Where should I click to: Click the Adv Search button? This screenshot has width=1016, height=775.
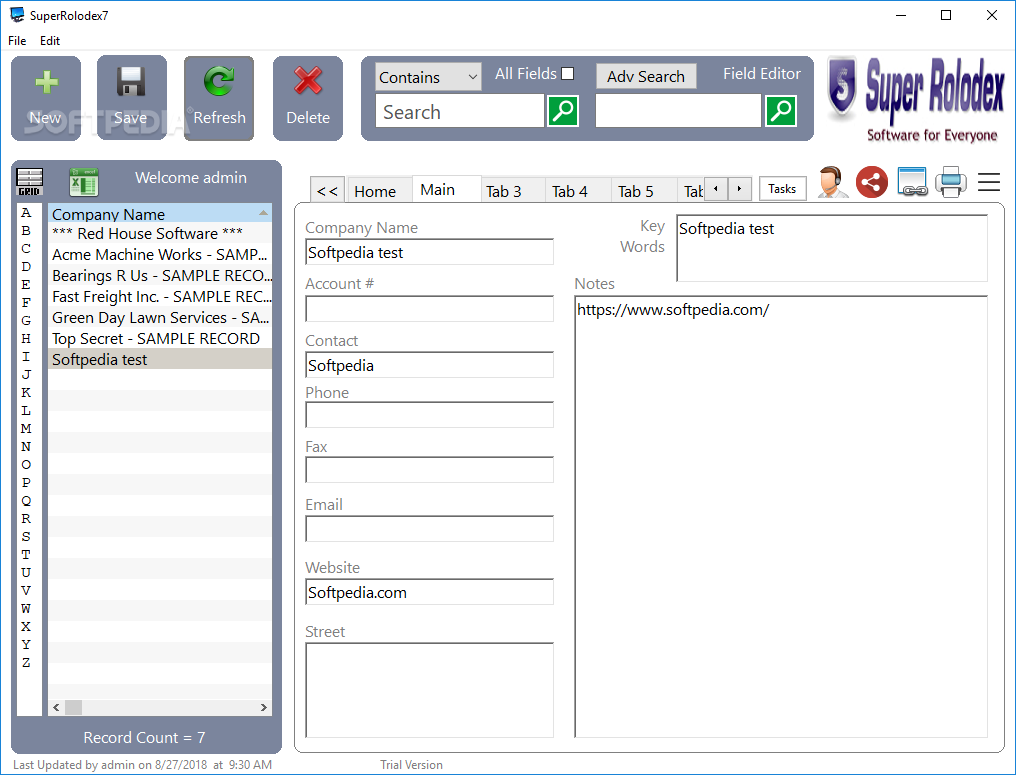coord(646,76)
